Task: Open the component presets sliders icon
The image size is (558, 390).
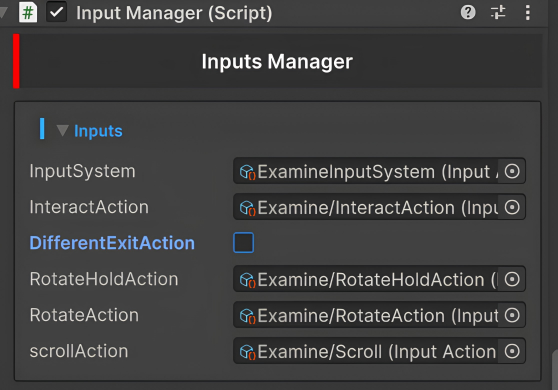Action: [498, 13]
